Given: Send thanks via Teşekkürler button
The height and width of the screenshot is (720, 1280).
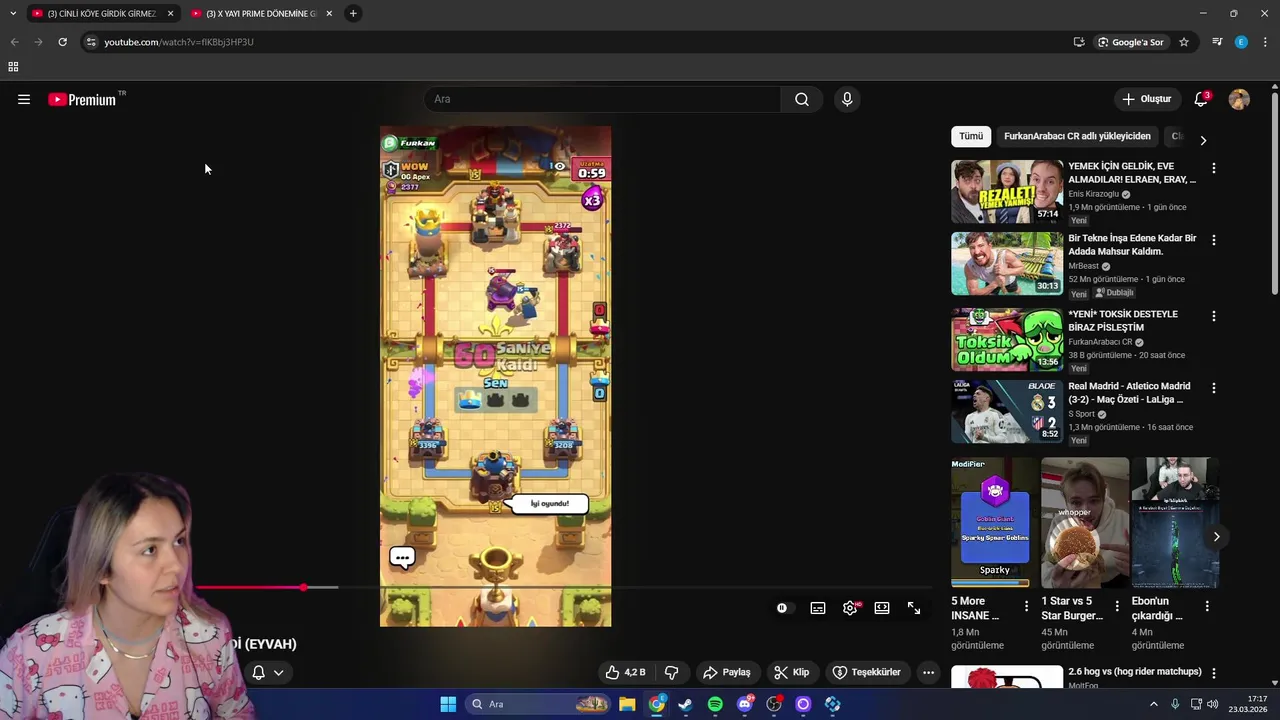Looking at the screenshot, I should point(867,672).
